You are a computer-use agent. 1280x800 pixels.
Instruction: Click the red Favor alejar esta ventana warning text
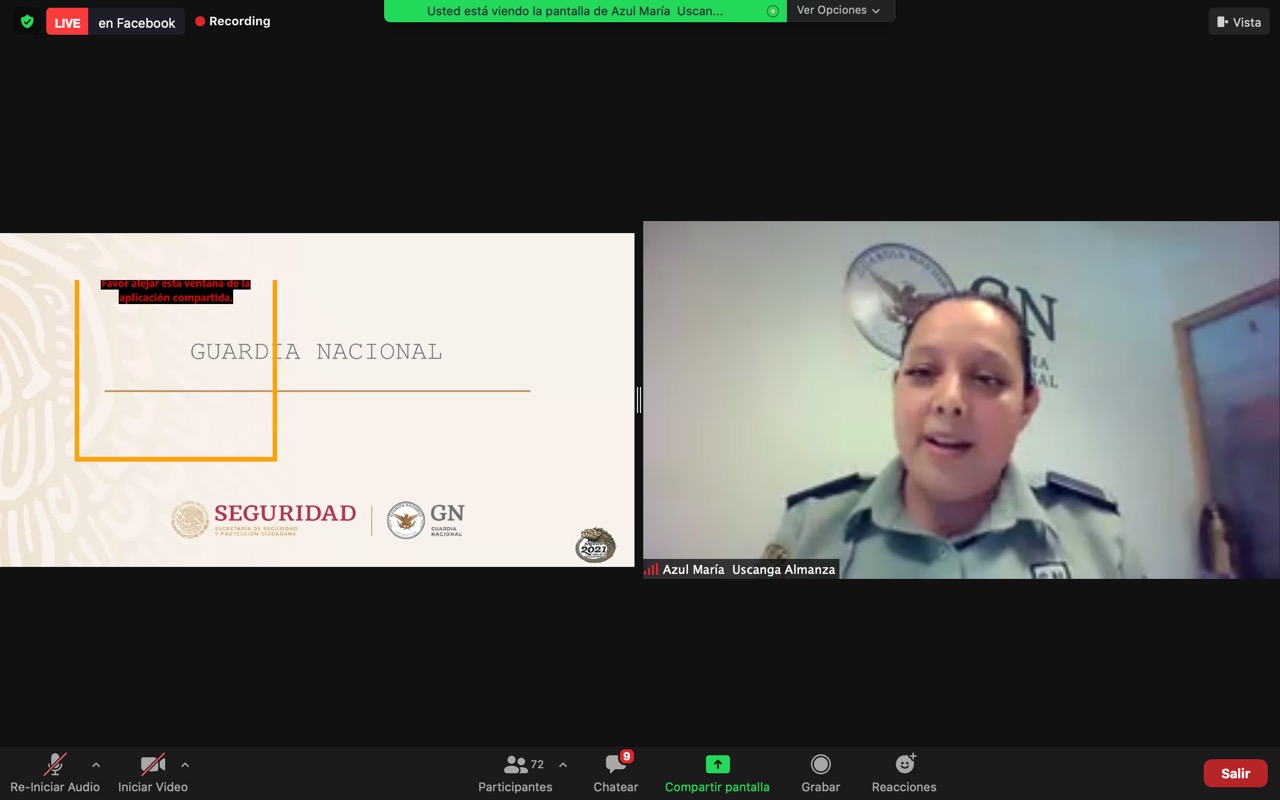(176, 291)
